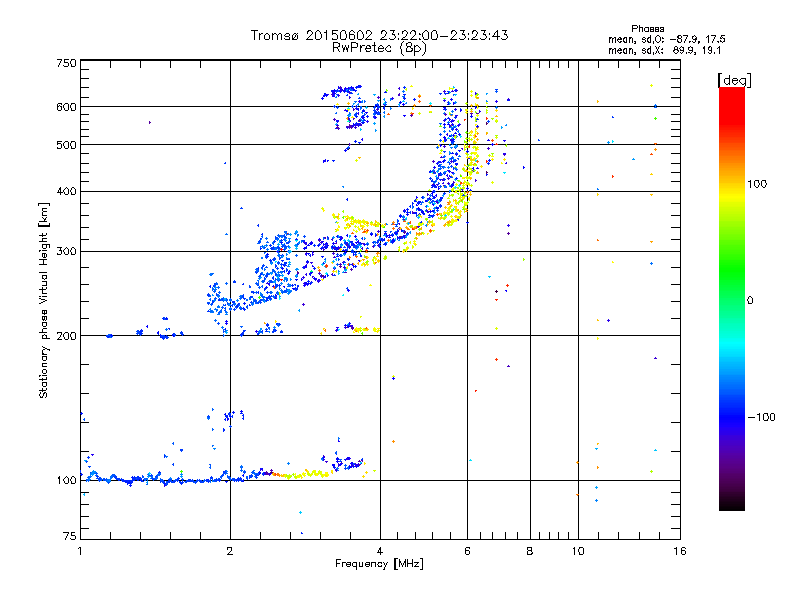The image size is (800, 600).
Task: Click the colorbar '100' tick label
Action: (757, 184)
